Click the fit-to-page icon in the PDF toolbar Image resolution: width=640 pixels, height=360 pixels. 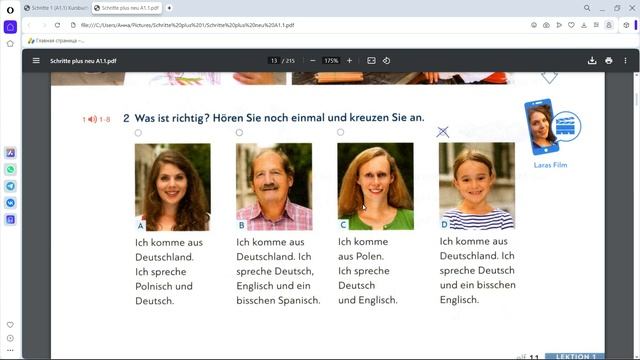click(371, 60)
